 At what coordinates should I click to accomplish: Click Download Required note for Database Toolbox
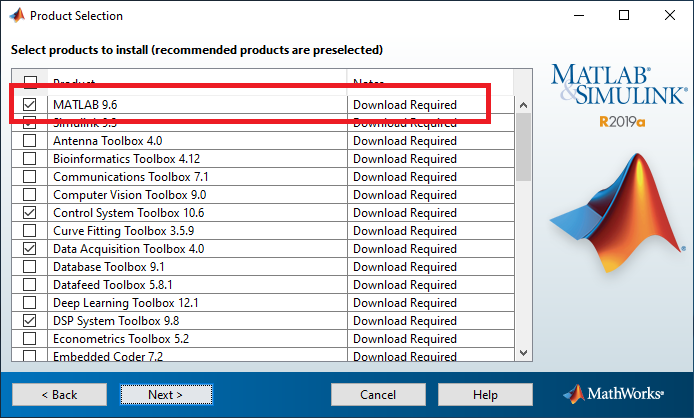pos(405,267)
